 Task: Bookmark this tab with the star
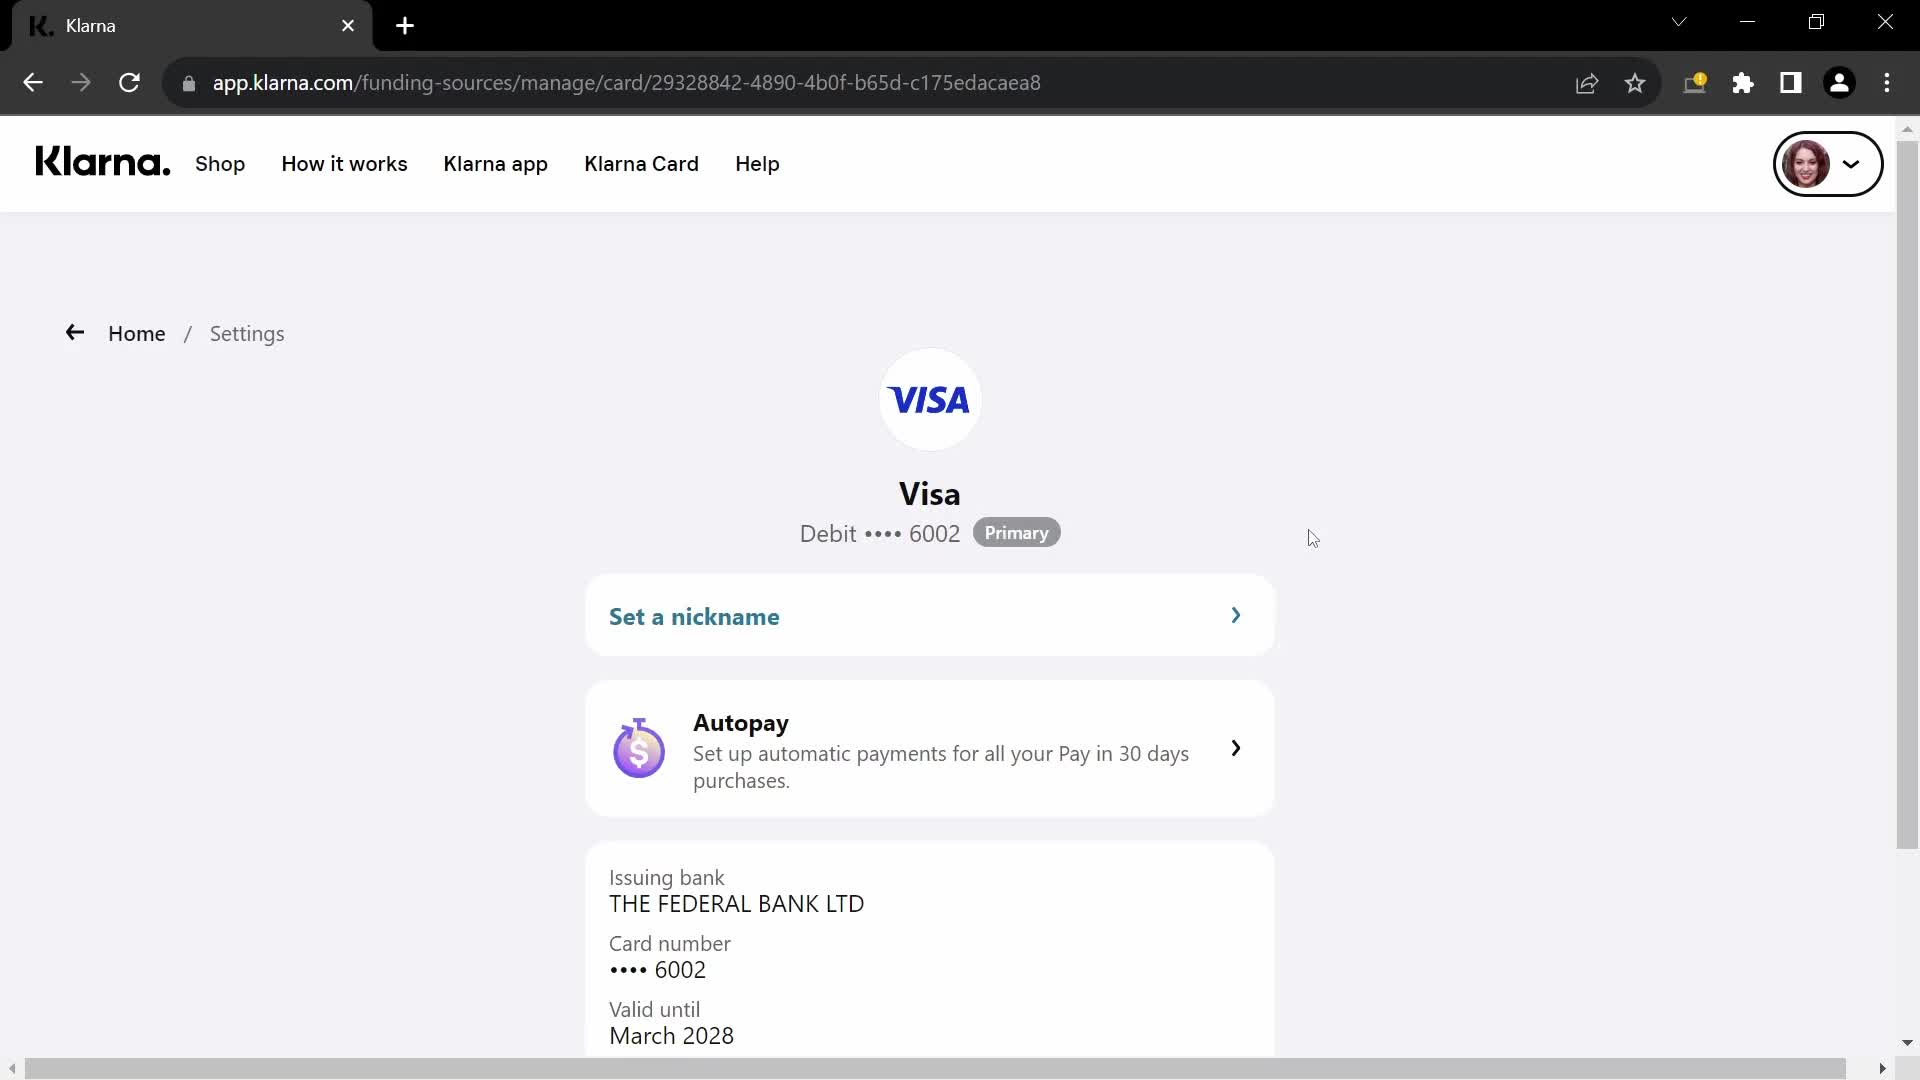(x=1635, y=83)
